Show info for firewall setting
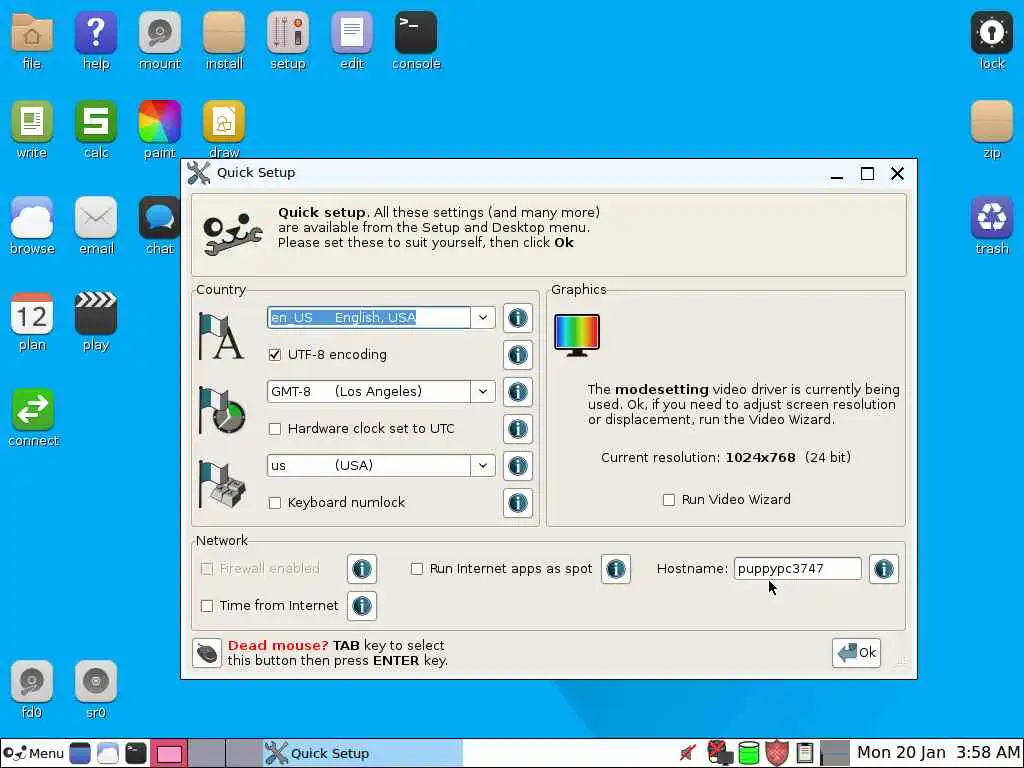Viewport: 1024px width, 768px height. tap(362, 569)
